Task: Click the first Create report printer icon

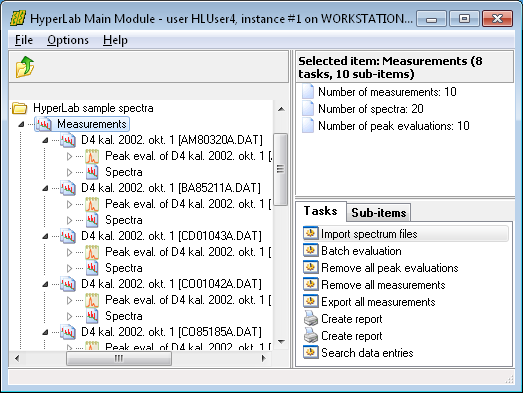Action: (311, 319)
